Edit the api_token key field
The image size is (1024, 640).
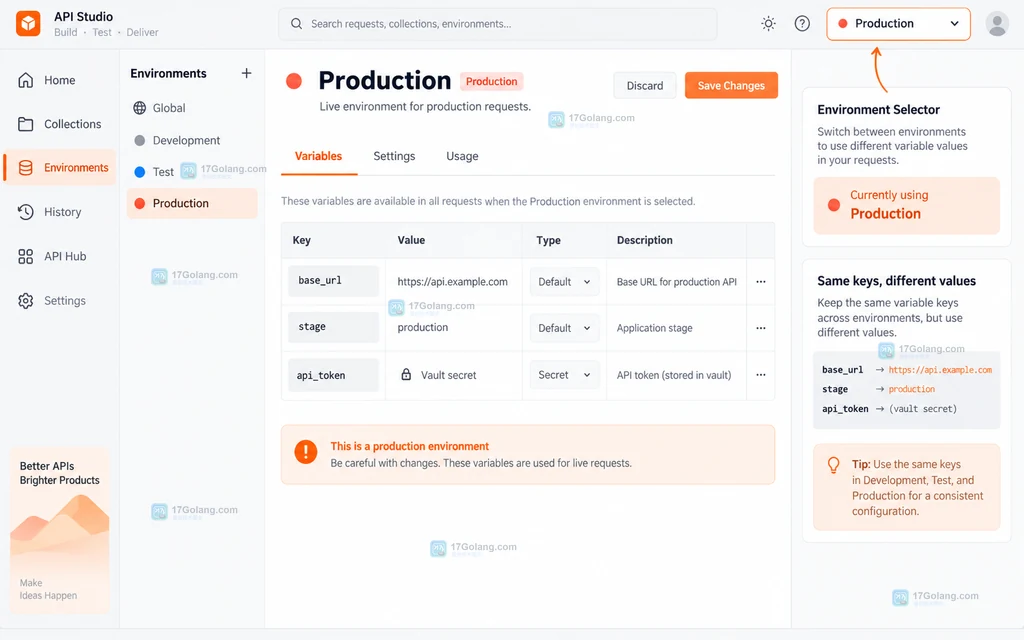pos(333,375)
